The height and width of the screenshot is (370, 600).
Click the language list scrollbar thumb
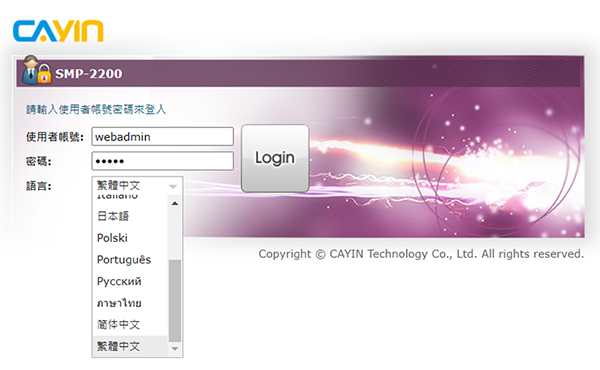click(x=175, y=300)
